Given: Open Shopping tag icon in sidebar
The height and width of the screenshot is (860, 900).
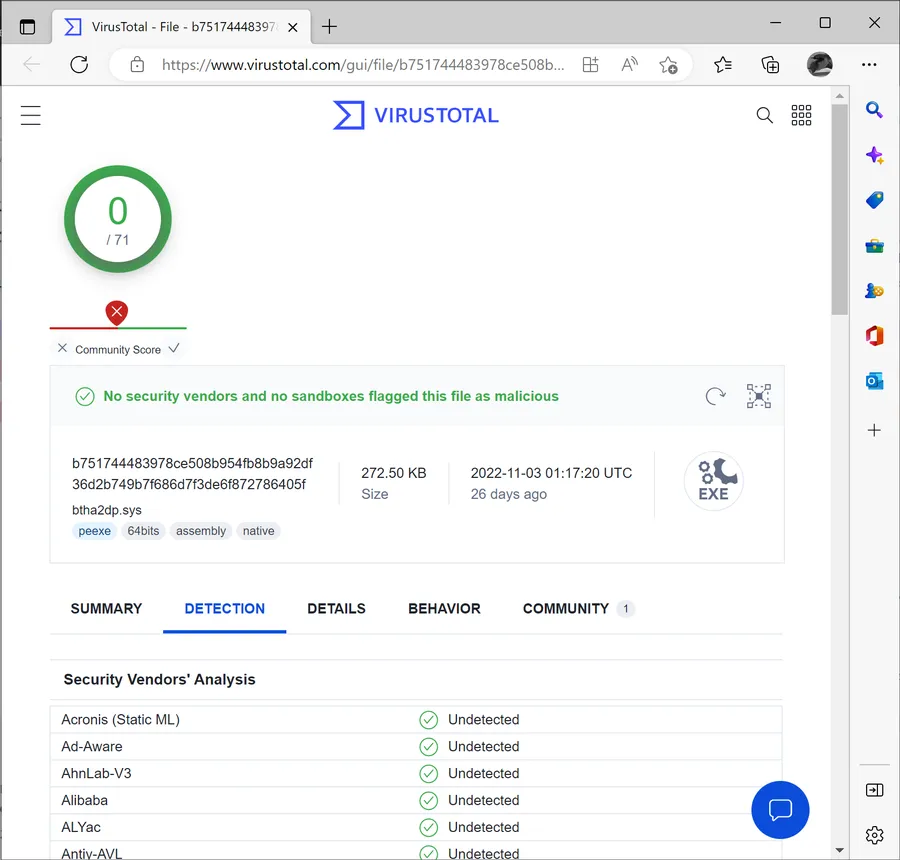Looking at the screenshot, I should point(874,200).
